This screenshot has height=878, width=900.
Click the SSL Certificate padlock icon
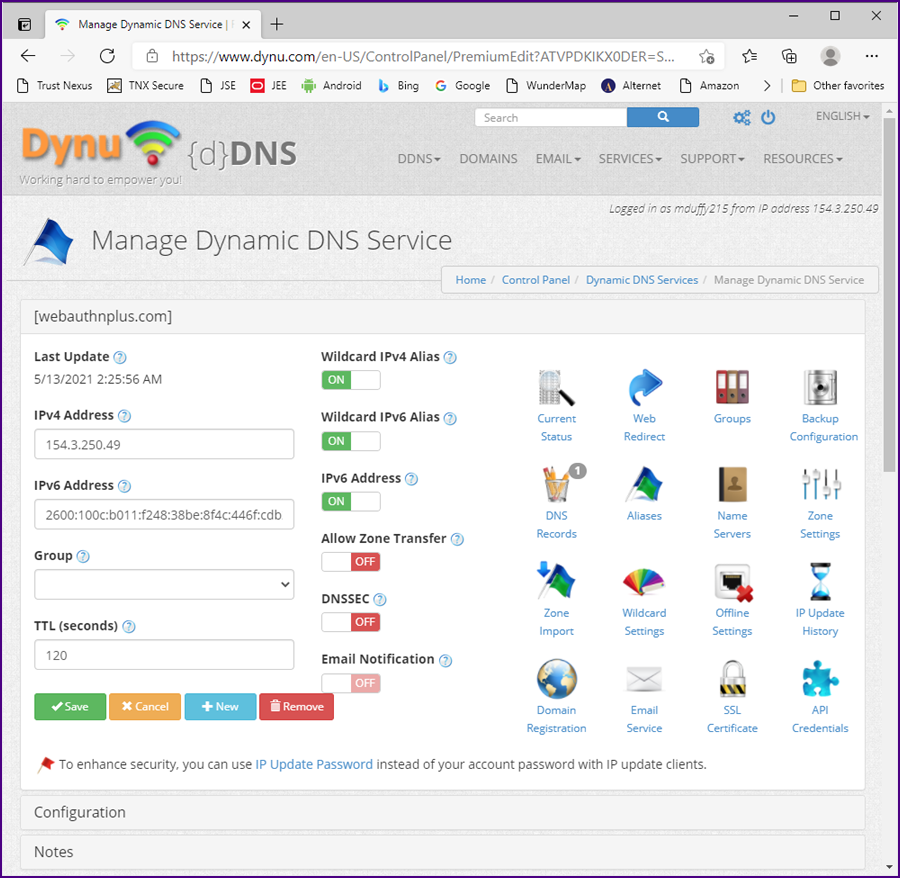[732, 680]
